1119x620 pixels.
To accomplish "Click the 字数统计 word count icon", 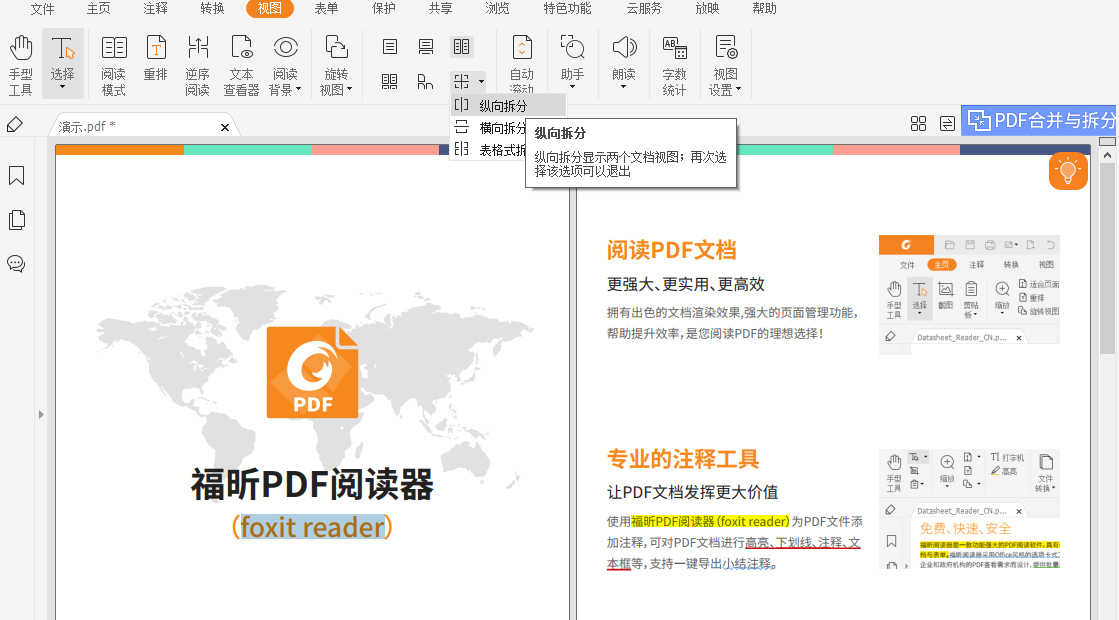I will [675, 63].
